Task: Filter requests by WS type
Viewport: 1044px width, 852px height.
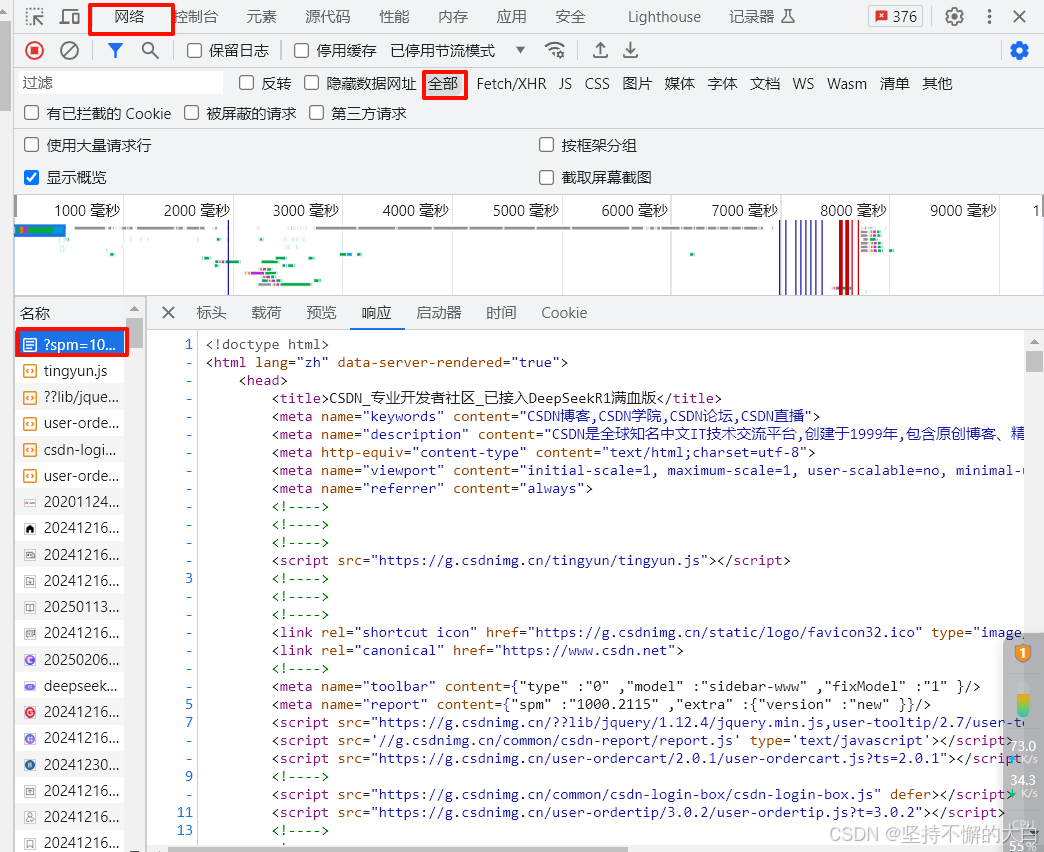Action: click(x=803, y=84)
